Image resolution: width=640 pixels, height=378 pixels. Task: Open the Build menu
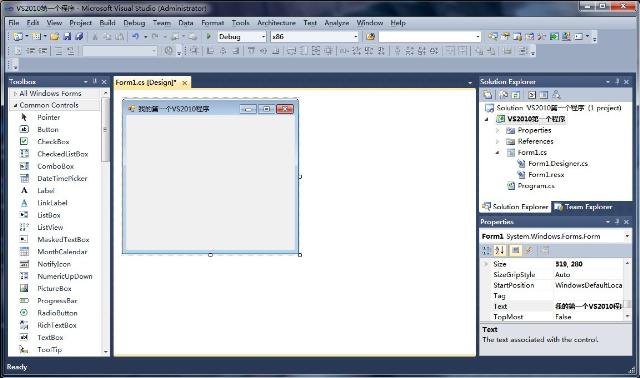(x=107, y=23)
